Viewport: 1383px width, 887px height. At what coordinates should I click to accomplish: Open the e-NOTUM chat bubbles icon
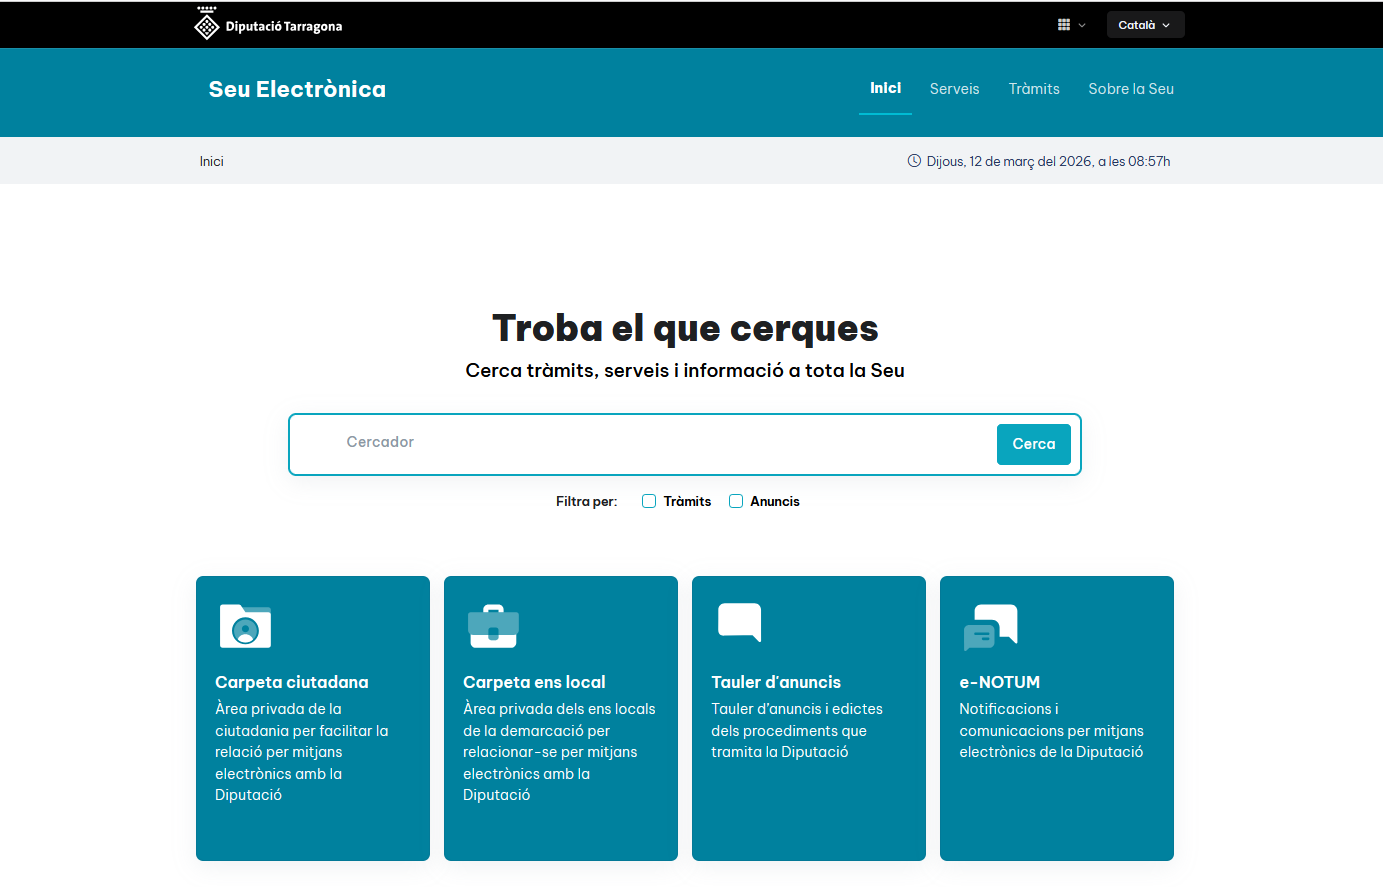991,625
